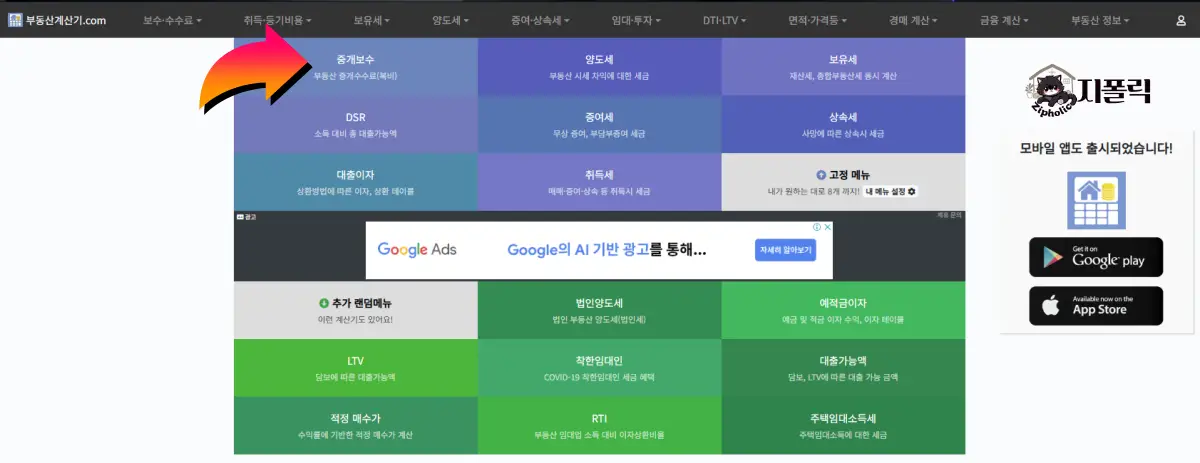
Task: Click the 내 메뉴 설정 button
Action: 891,191
